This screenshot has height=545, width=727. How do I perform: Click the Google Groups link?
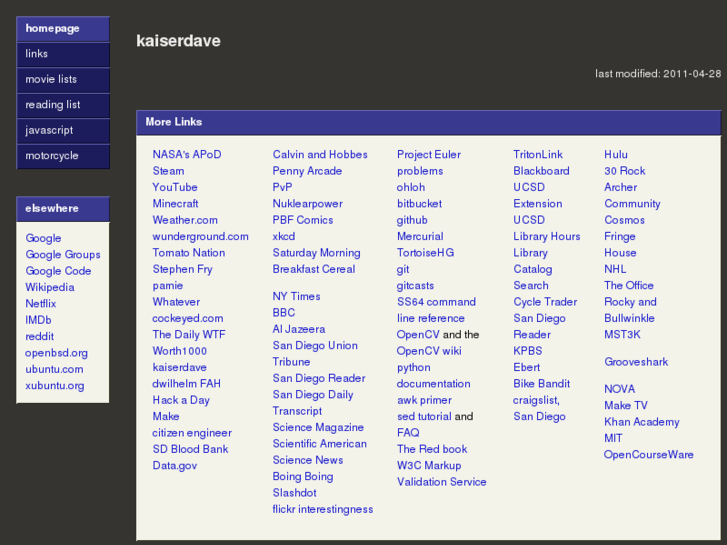(63, 255)
